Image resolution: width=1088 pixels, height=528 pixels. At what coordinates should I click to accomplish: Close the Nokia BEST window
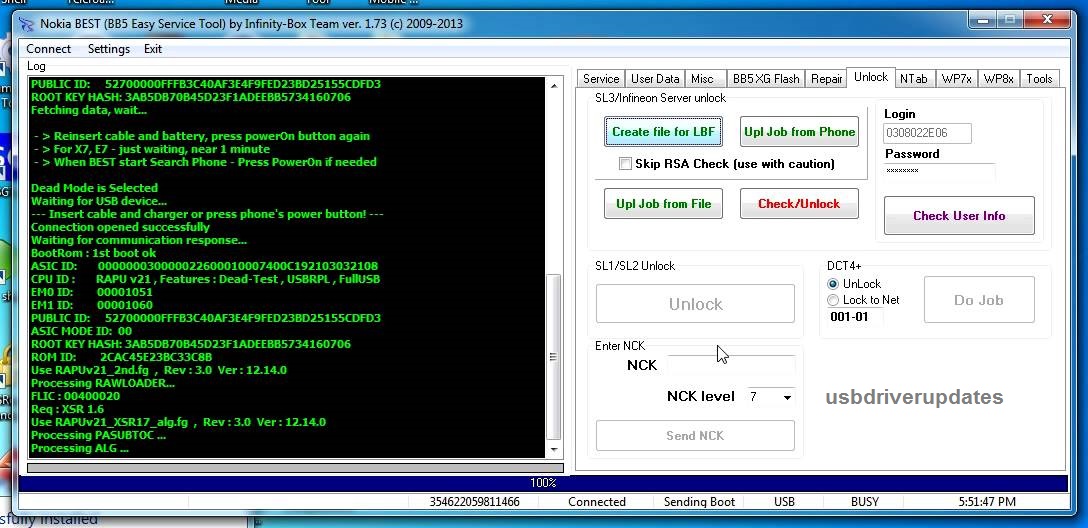[x=1046, y=21]
